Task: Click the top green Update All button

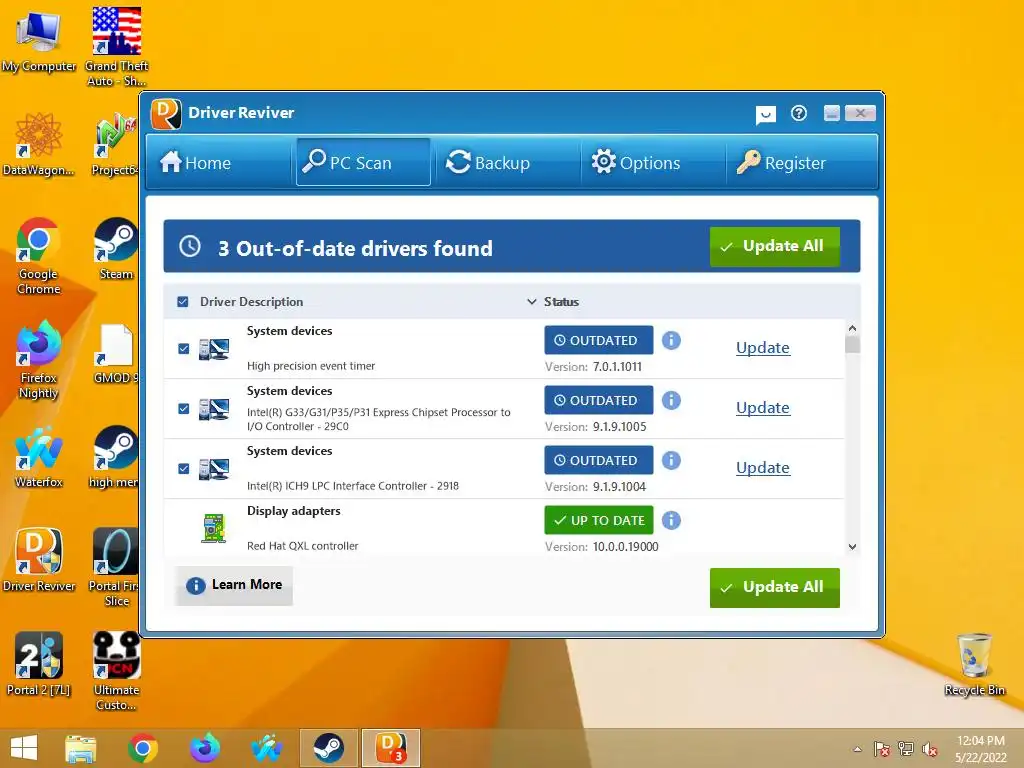Action: (x=775, y=246)
